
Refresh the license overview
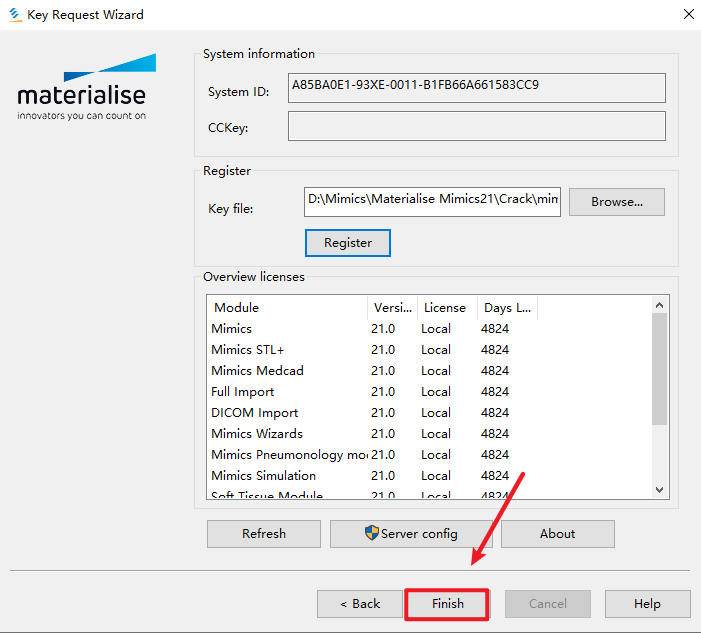coord(264,534)
